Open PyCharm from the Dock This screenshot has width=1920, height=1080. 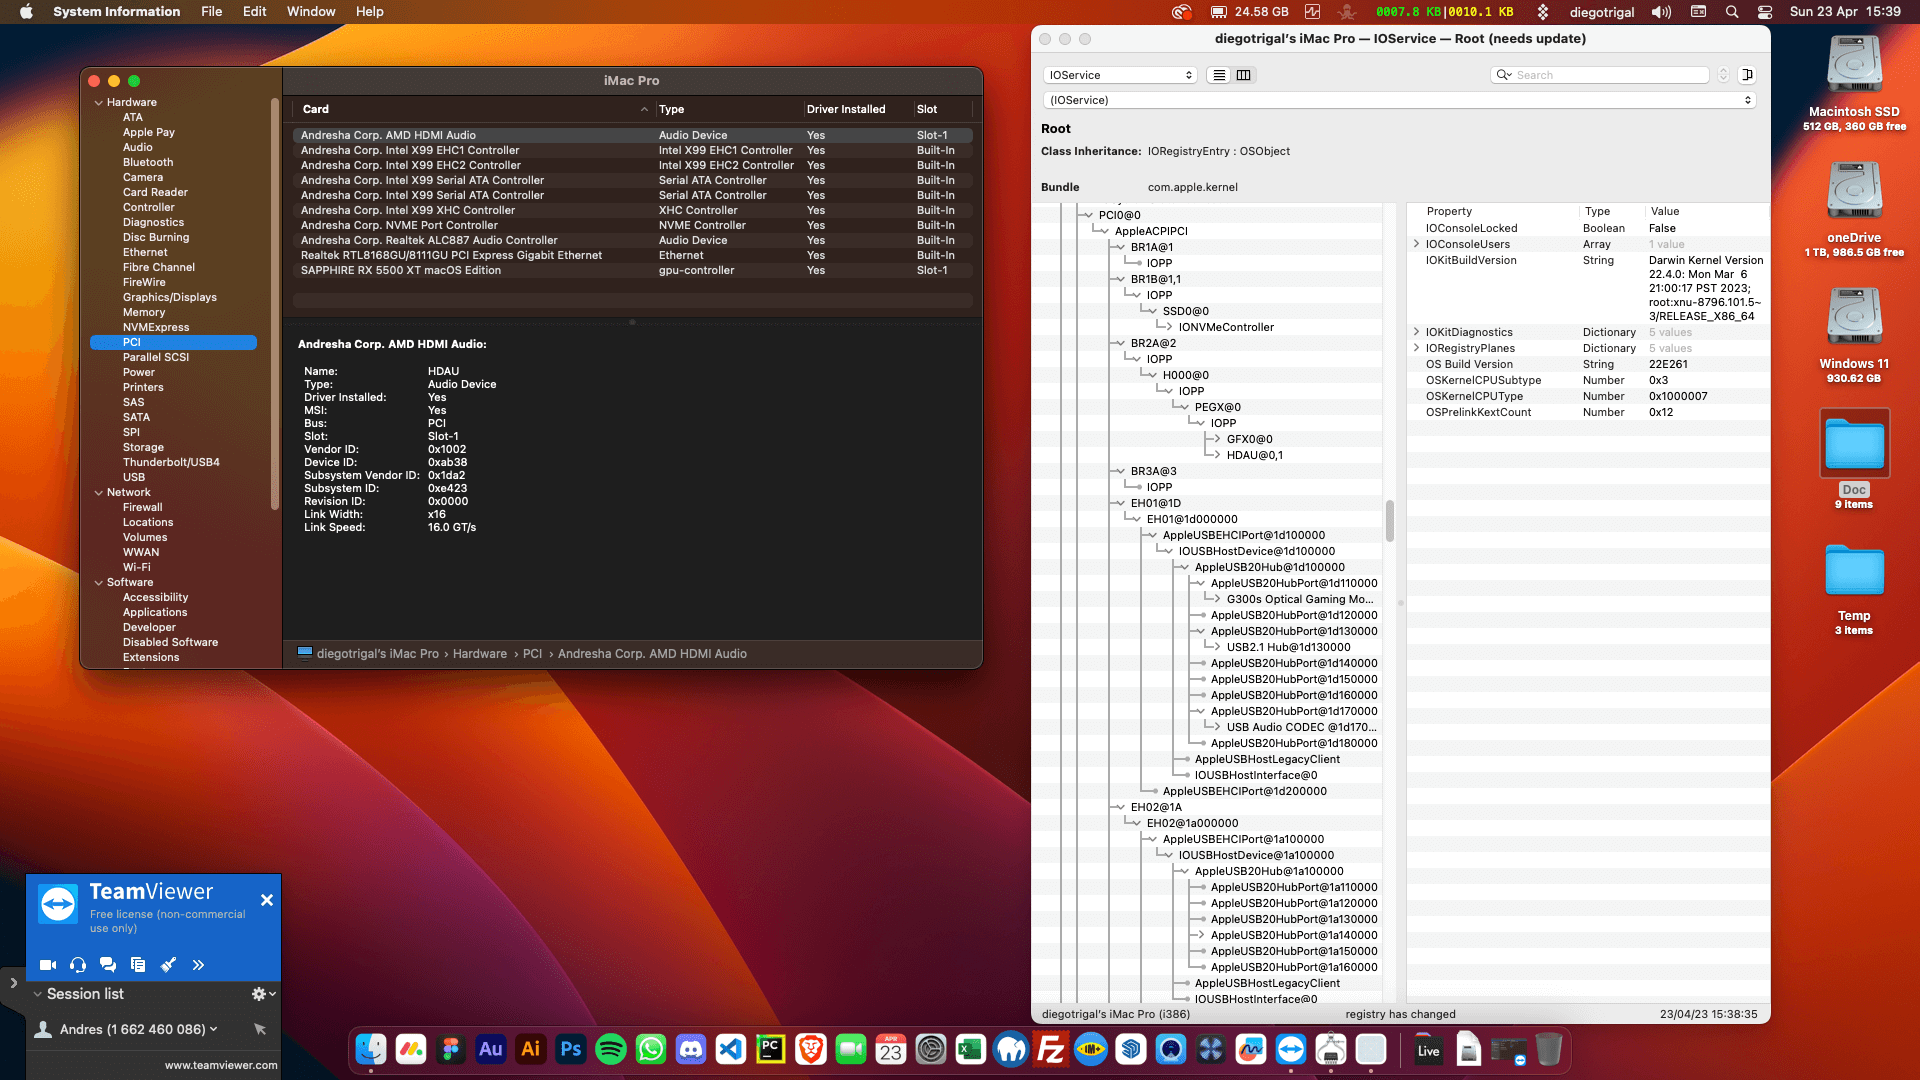tap(771, 1049)
